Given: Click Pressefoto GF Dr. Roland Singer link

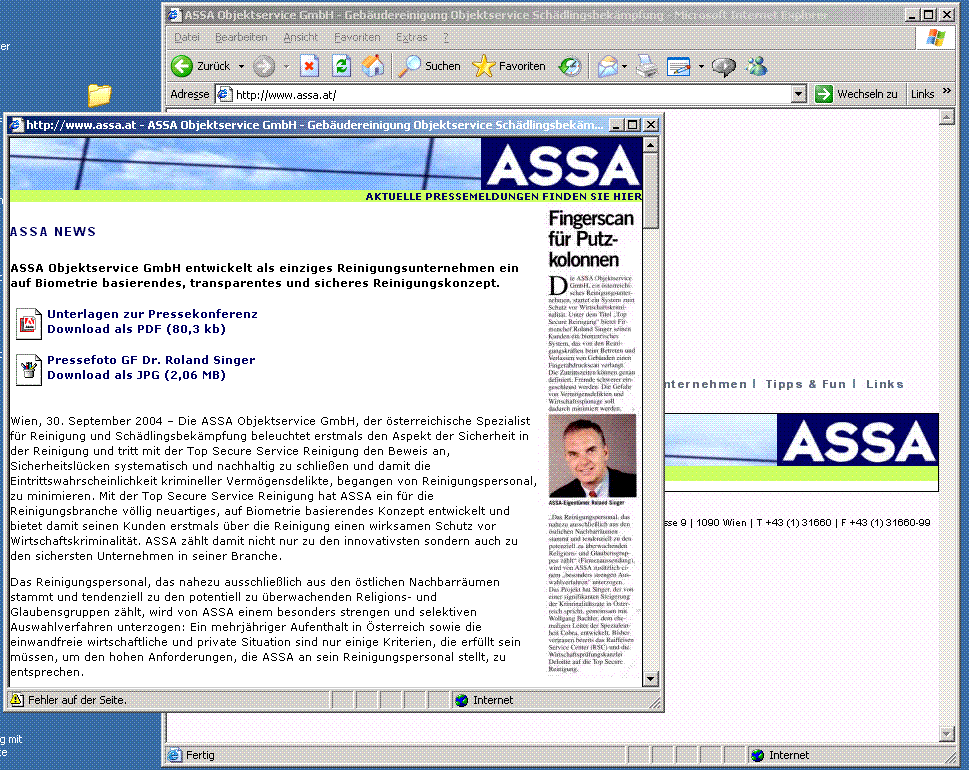Looking at the screenshot, I should click(150, 360).
